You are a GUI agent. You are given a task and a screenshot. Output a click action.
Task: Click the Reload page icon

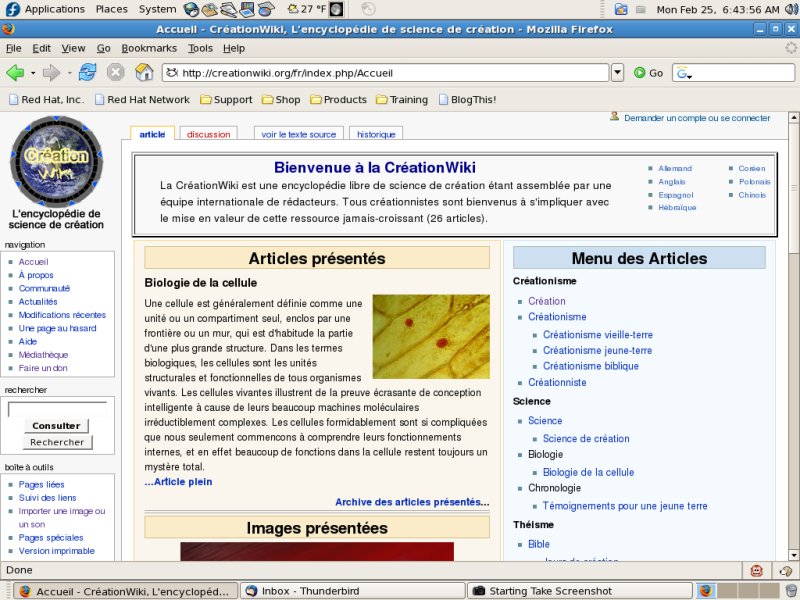click(88, 72)
